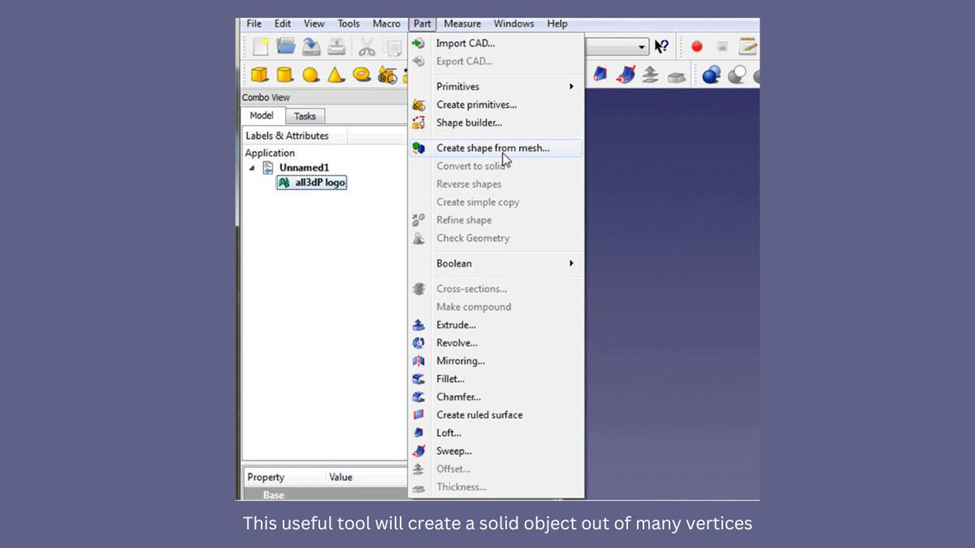Click the Cut boolean gray spheres icon
Viewport: 975px width, 548px height.
[737, 75]
